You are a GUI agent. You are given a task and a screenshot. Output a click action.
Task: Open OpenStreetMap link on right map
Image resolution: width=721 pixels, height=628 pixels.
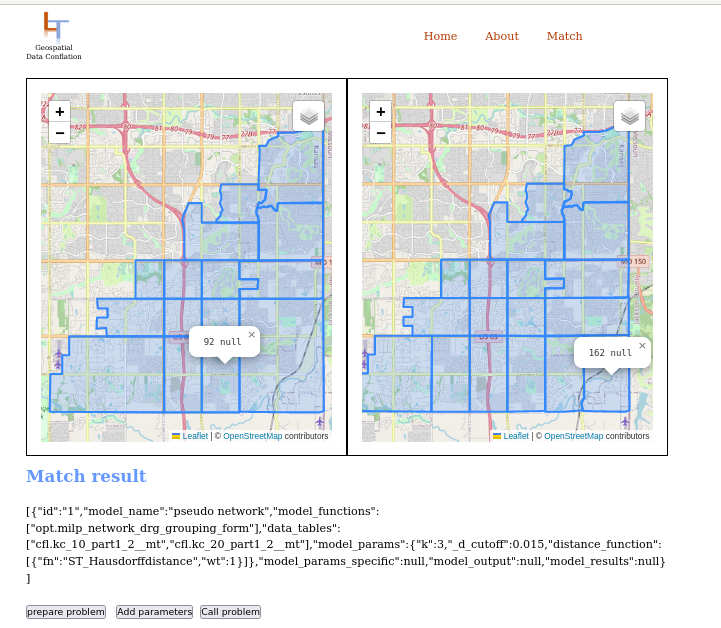pyautogui.click(x=573, y=436)
